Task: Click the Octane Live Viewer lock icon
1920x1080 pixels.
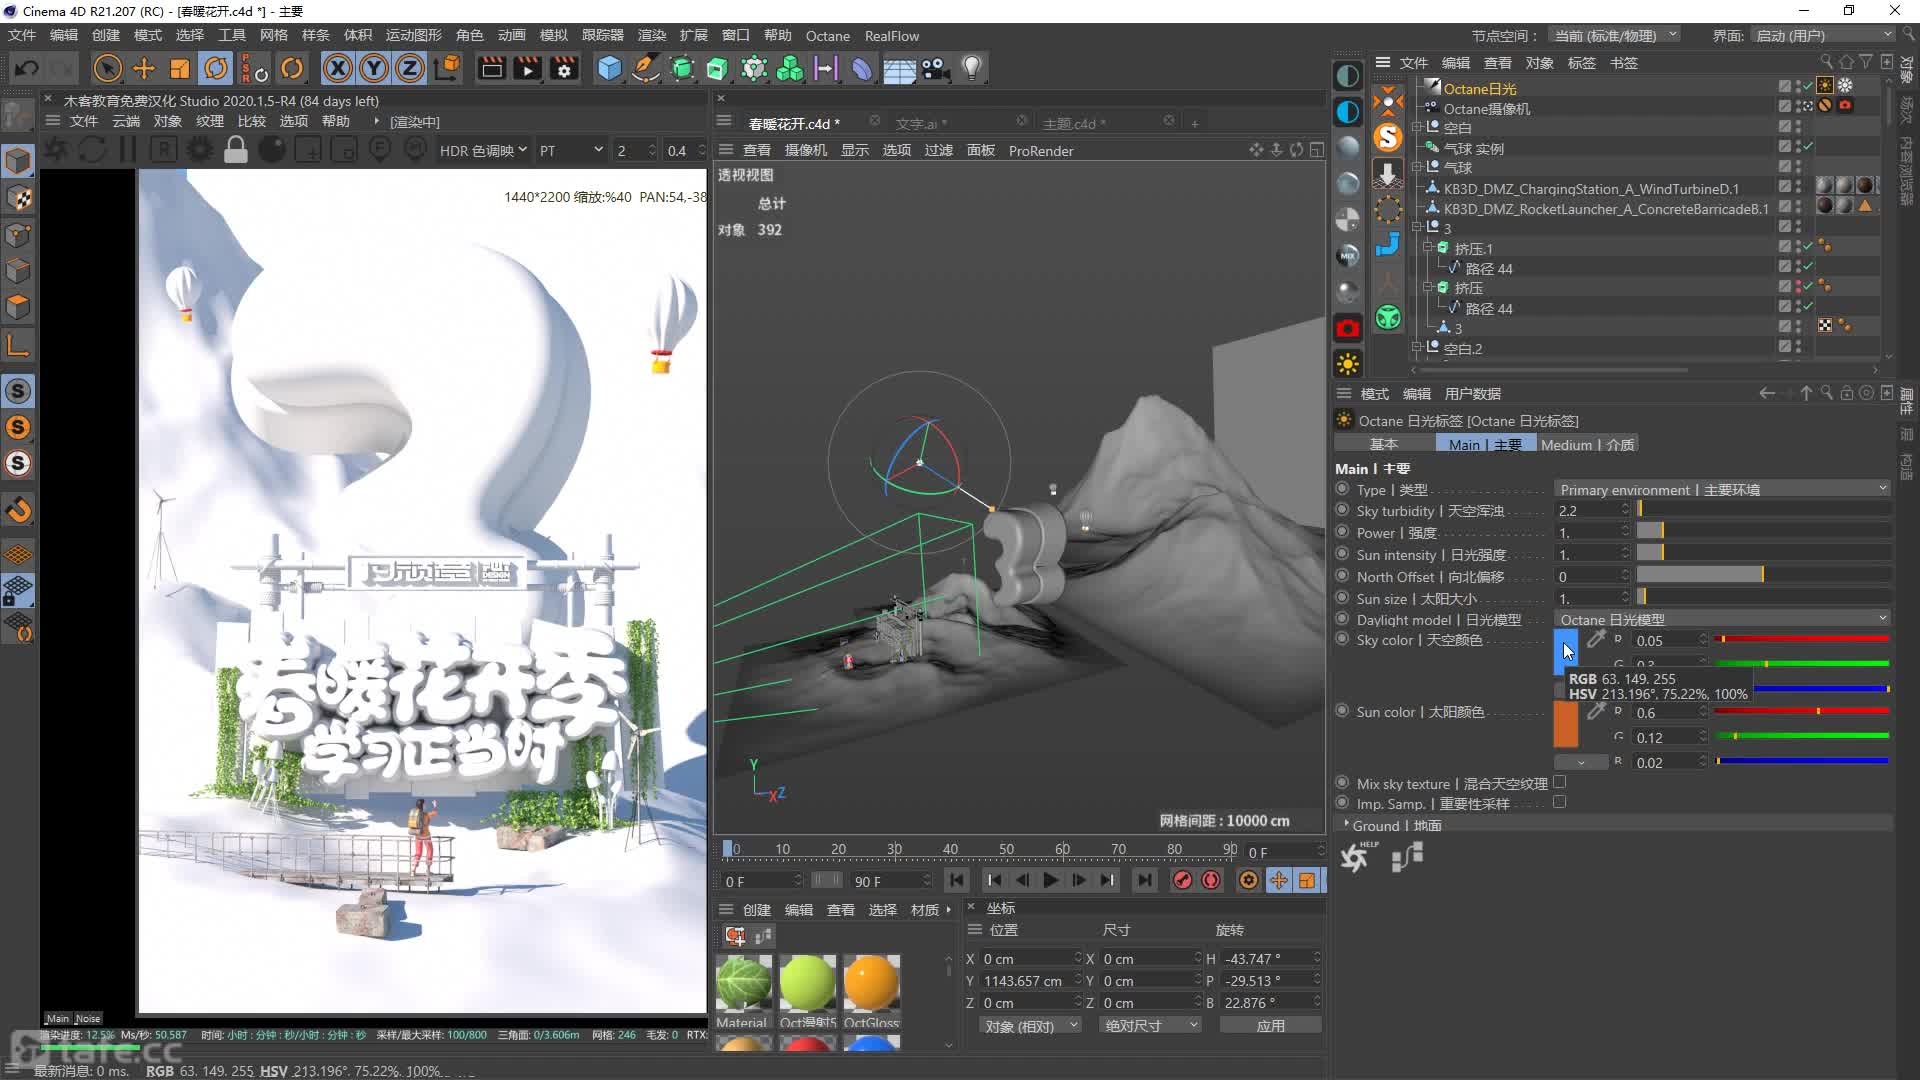Action: click(x=236, y=150)
